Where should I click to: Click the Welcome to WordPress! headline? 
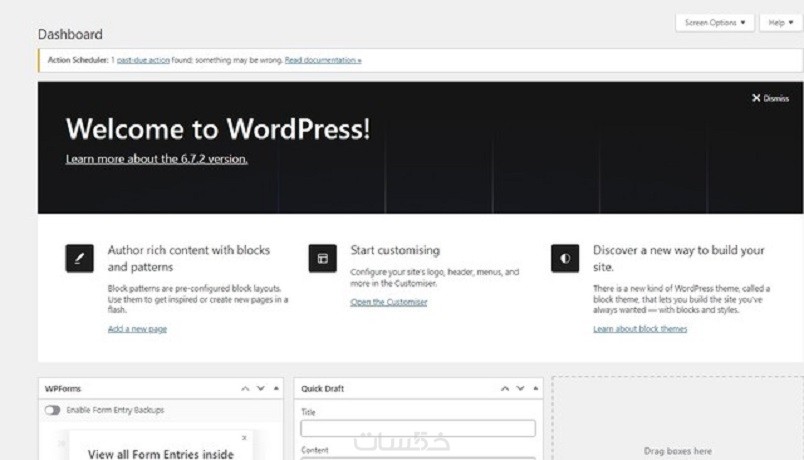coord(218,129)
